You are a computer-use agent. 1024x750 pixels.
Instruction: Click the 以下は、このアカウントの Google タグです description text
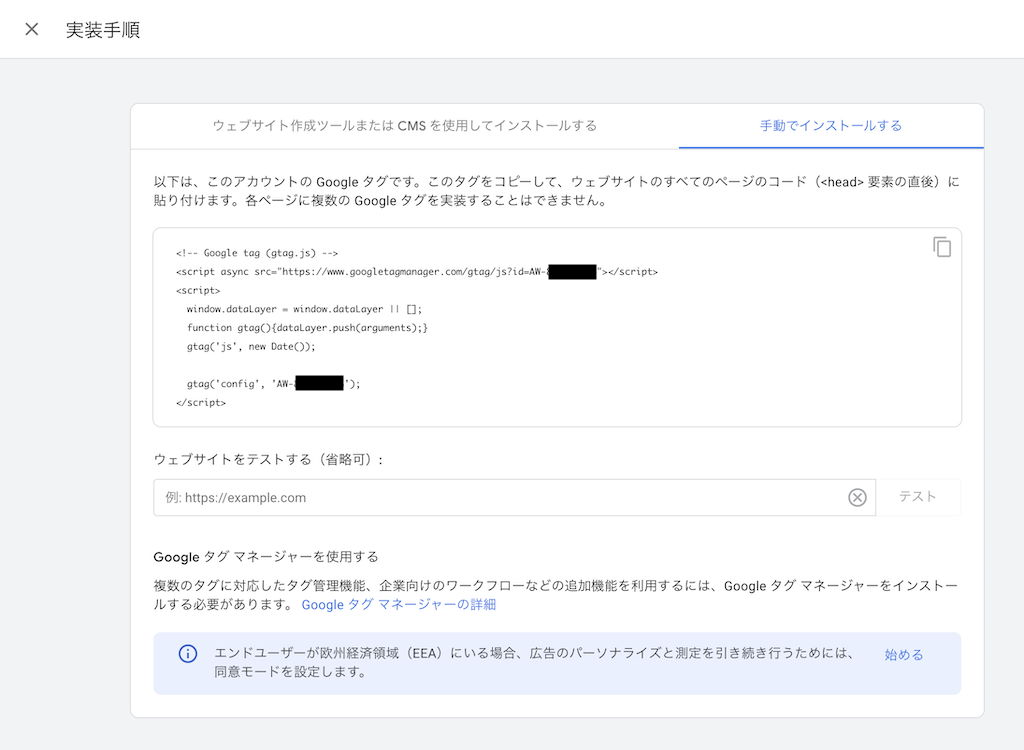pyautogui.click(x=556, y=191)
